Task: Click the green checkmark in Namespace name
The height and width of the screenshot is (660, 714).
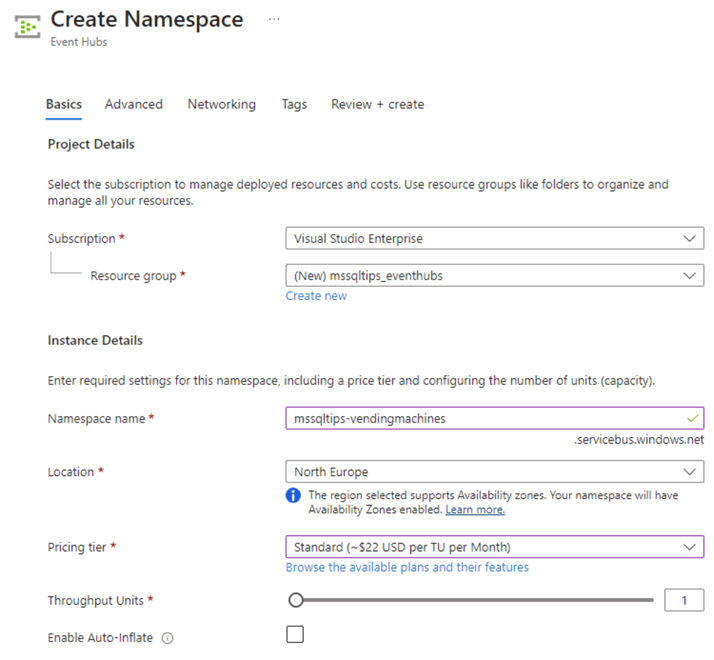Action: click(694, 418)
